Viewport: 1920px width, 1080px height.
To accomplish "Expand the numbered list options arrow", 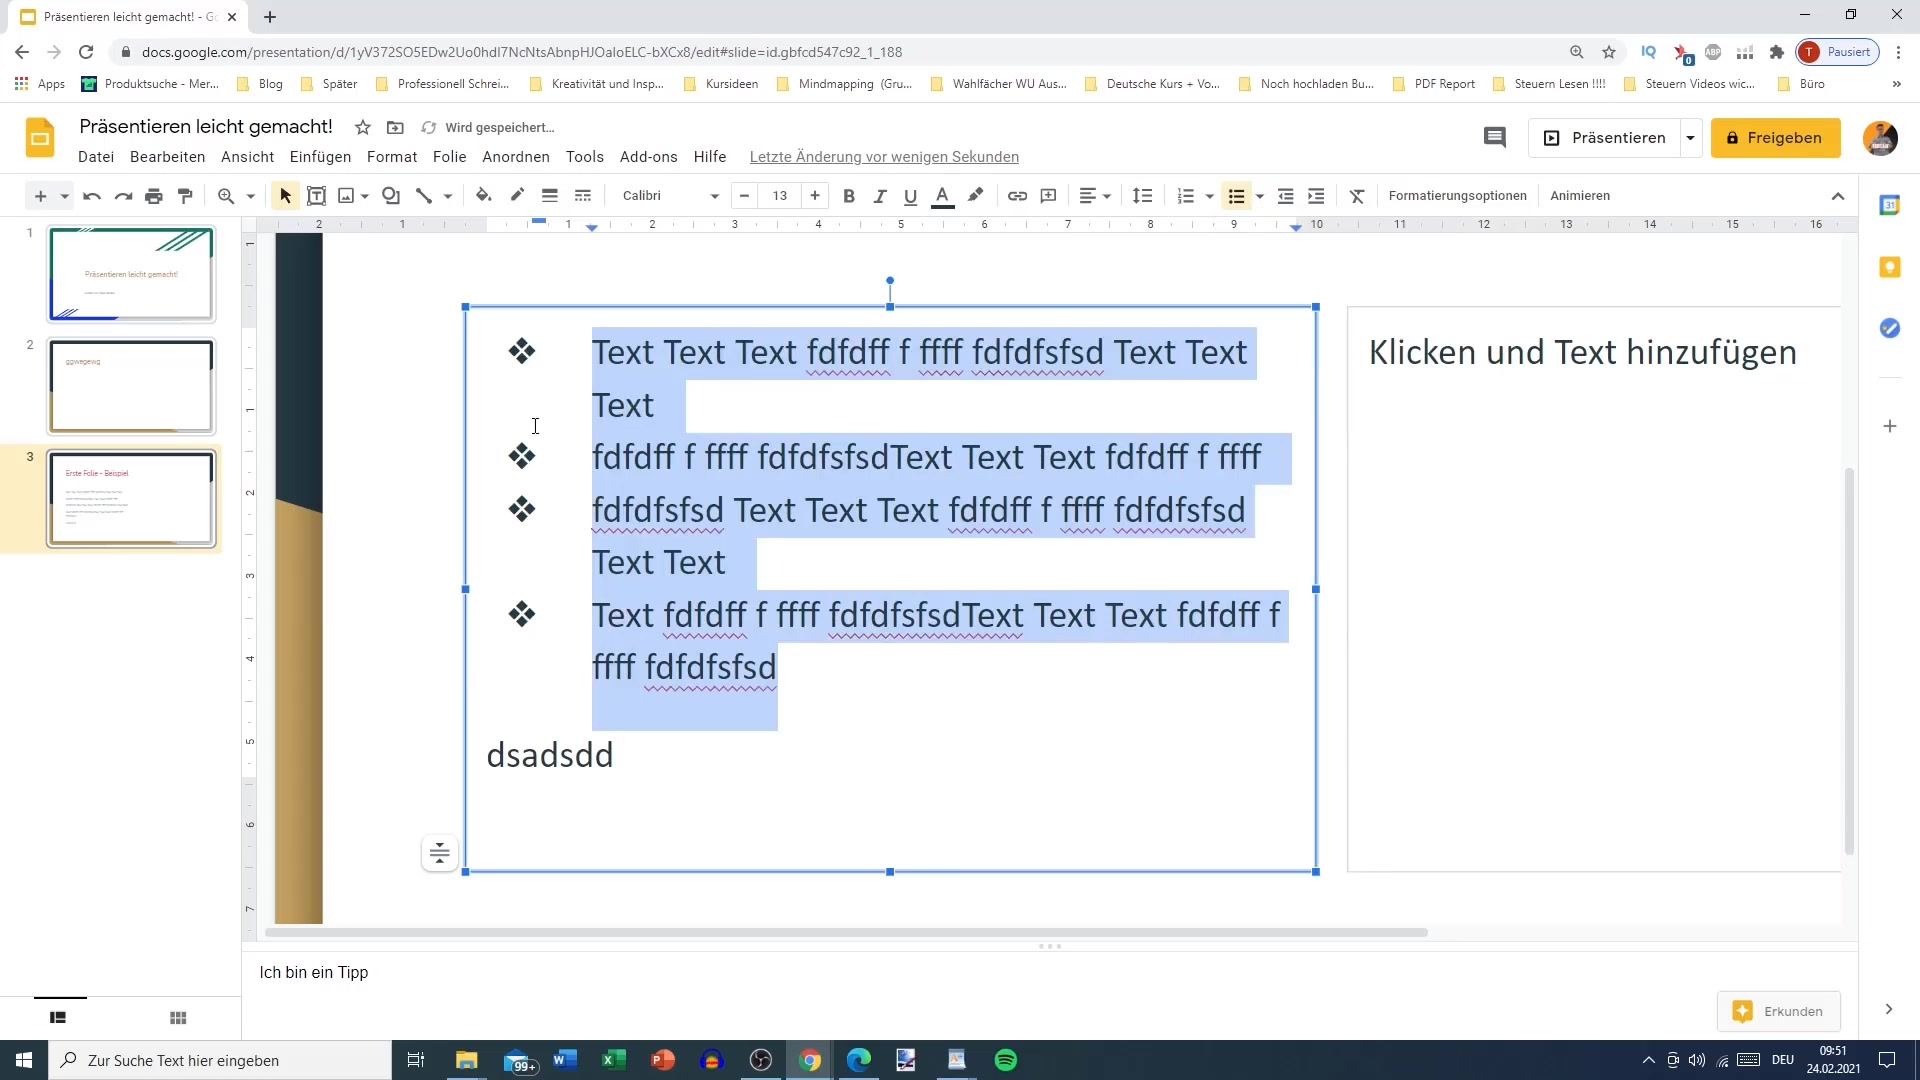I will pyautogui.click(x=1210, y=196).
